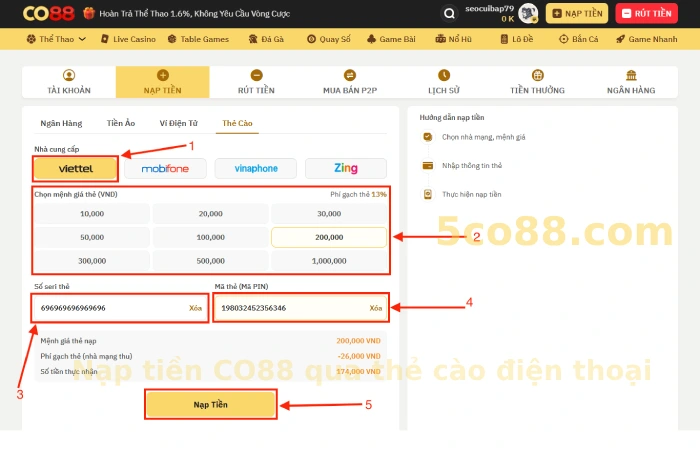Select the Thẻ Cào deposit method

click(237, 123)
